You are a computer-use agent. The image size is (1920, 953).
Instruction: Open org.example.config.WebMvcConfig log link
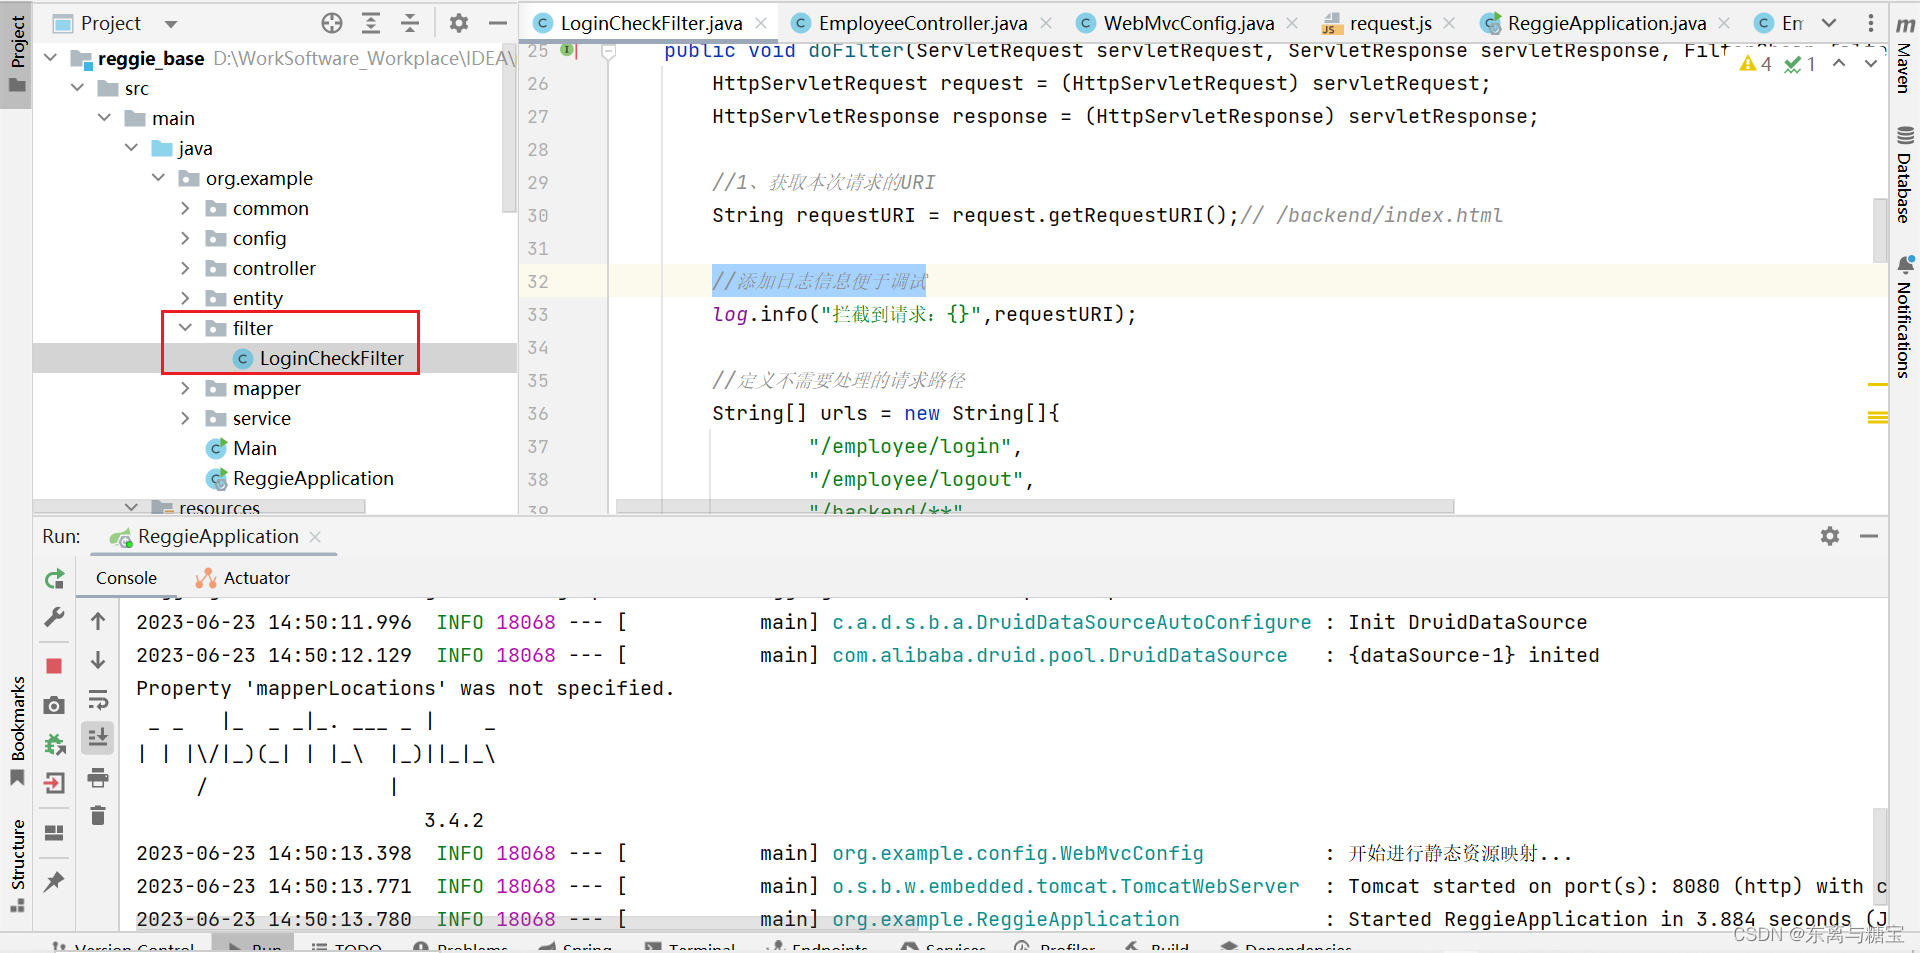tap(1017, 853)
